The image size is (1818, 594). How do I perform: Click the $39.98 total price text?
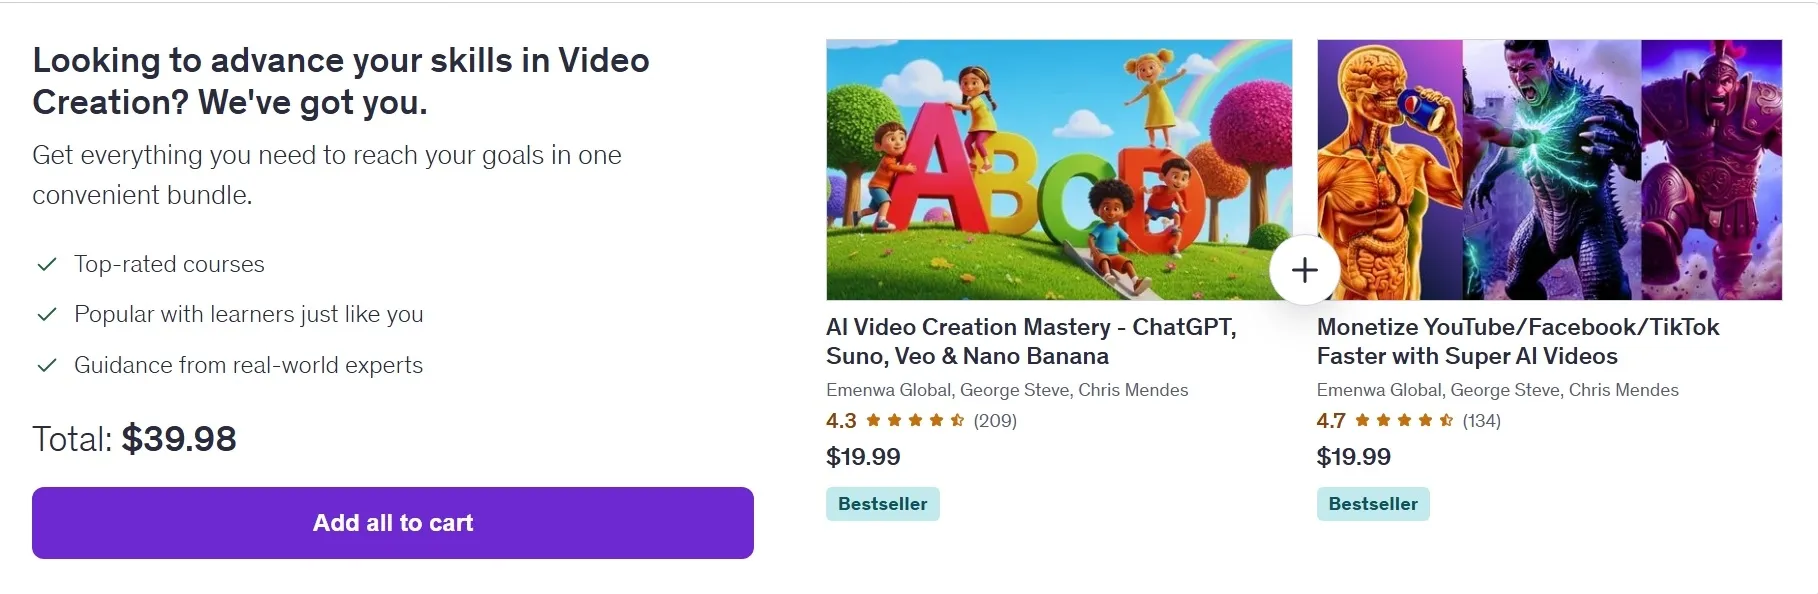179,438
